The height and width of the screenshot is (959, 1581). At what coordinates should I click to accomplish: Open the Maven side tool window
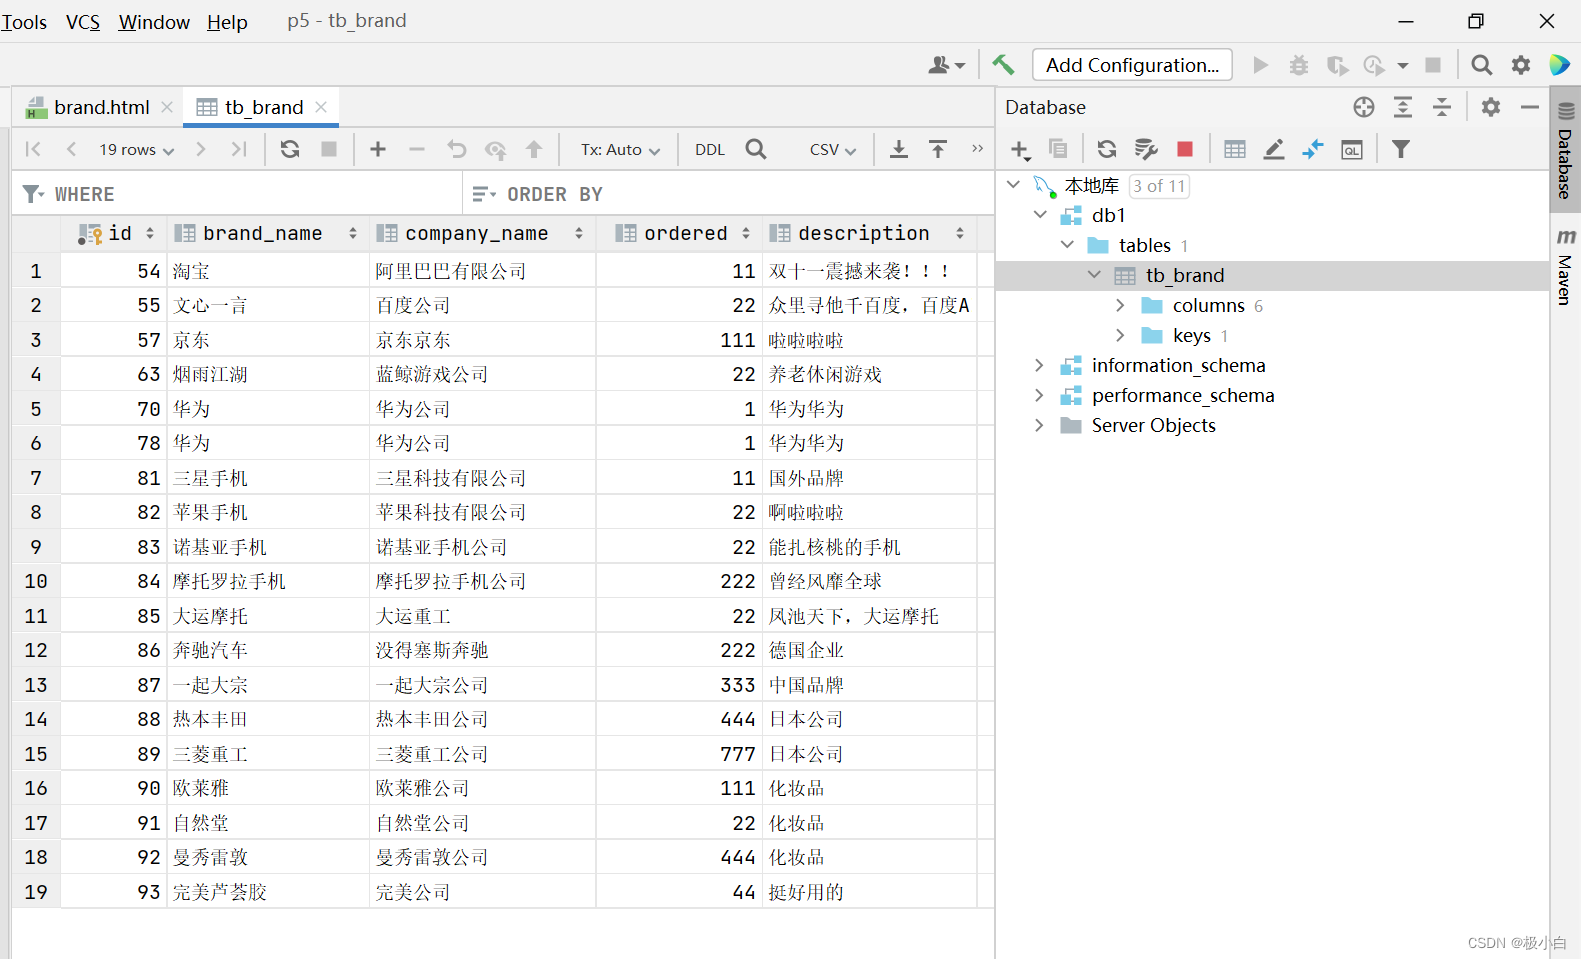1566,266
